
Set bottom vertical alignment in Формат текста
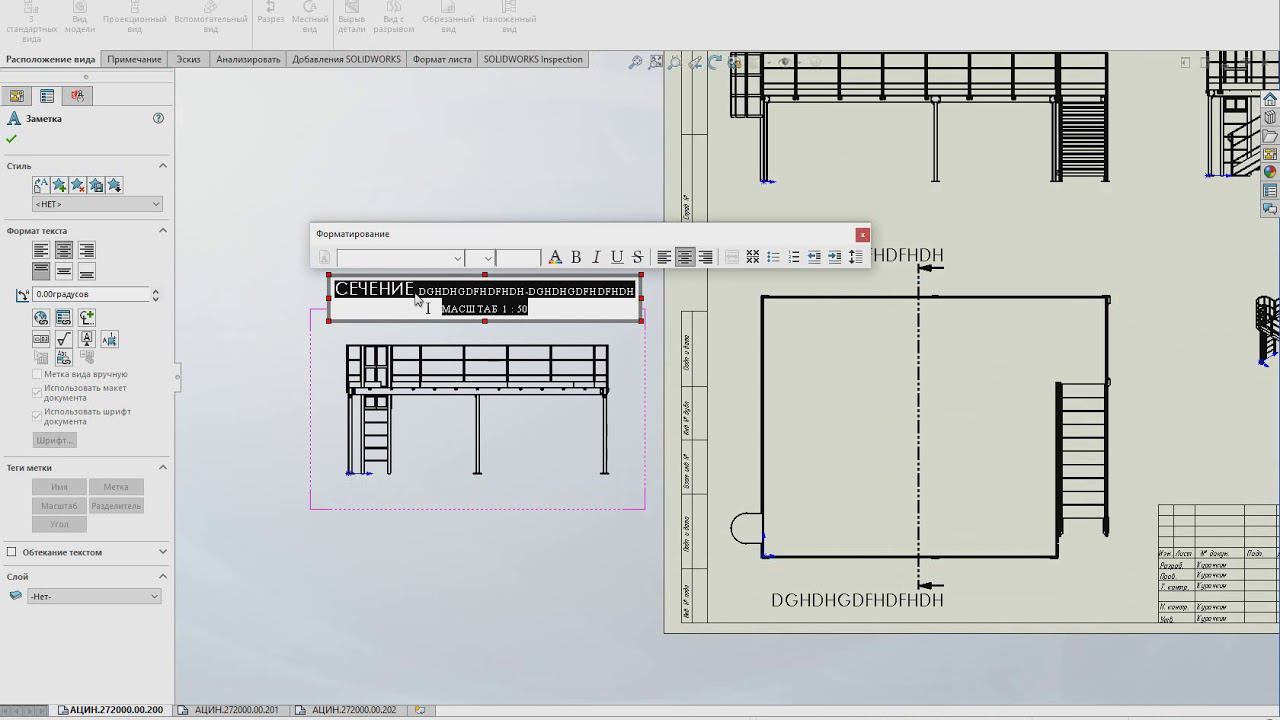87,271
